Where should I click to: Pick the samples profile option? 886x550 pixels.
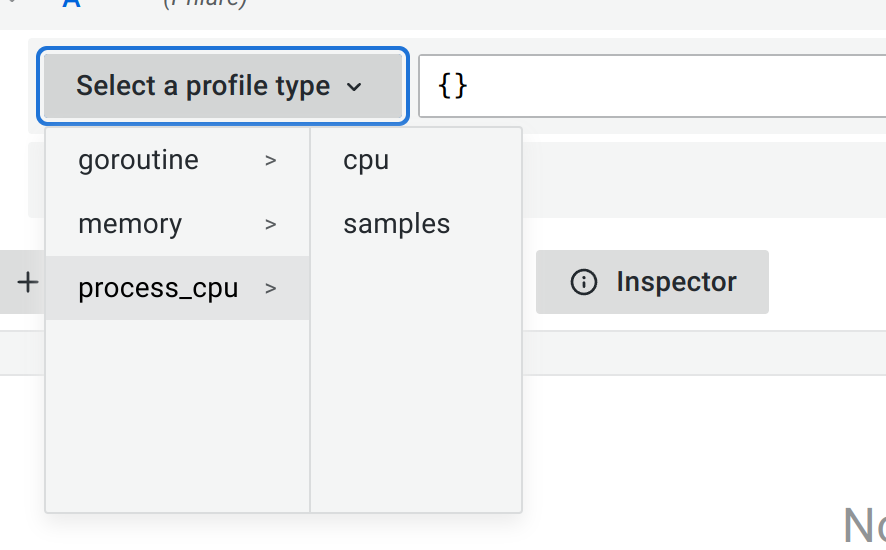(397, 224)
